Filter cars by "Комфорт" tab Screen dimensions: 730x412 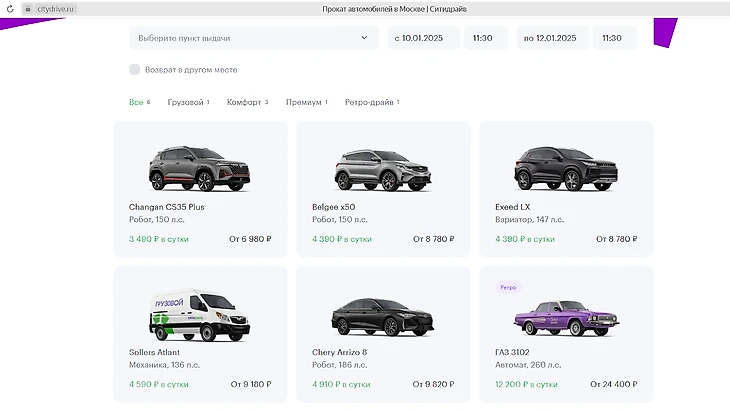246,102
